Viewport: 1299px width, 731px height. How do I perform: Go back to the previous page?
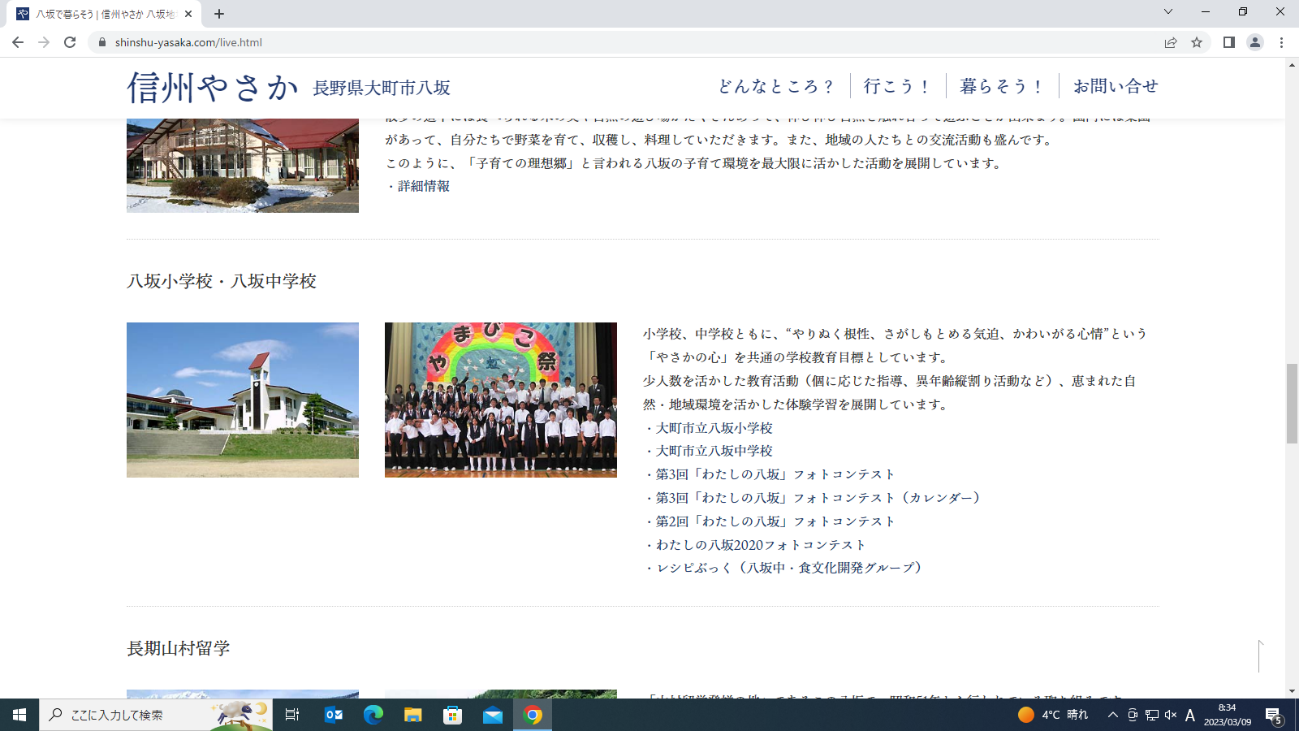17,42
